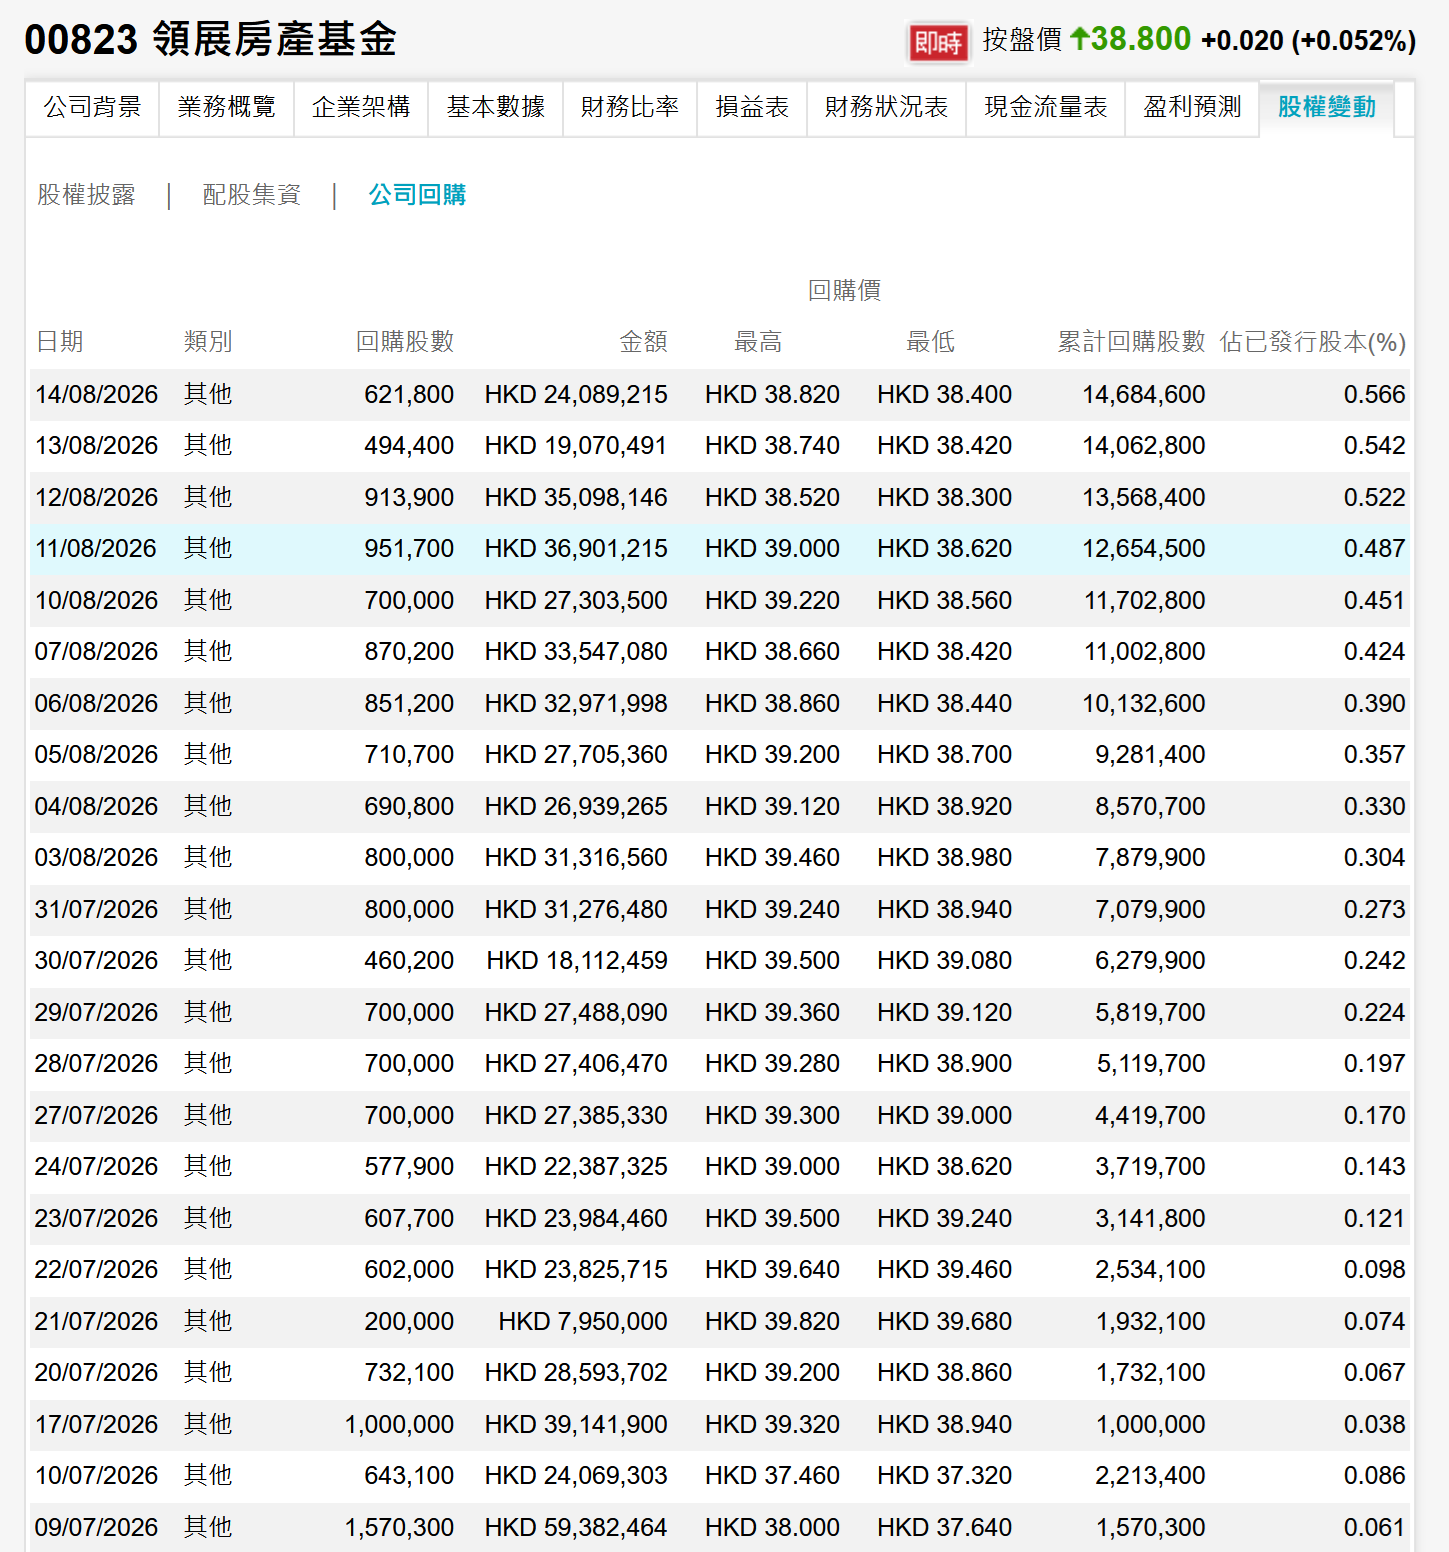Screen dimensions: 1449x1552
Task: View the 盈利預測 tab
Action: [x=1192, y=107]
